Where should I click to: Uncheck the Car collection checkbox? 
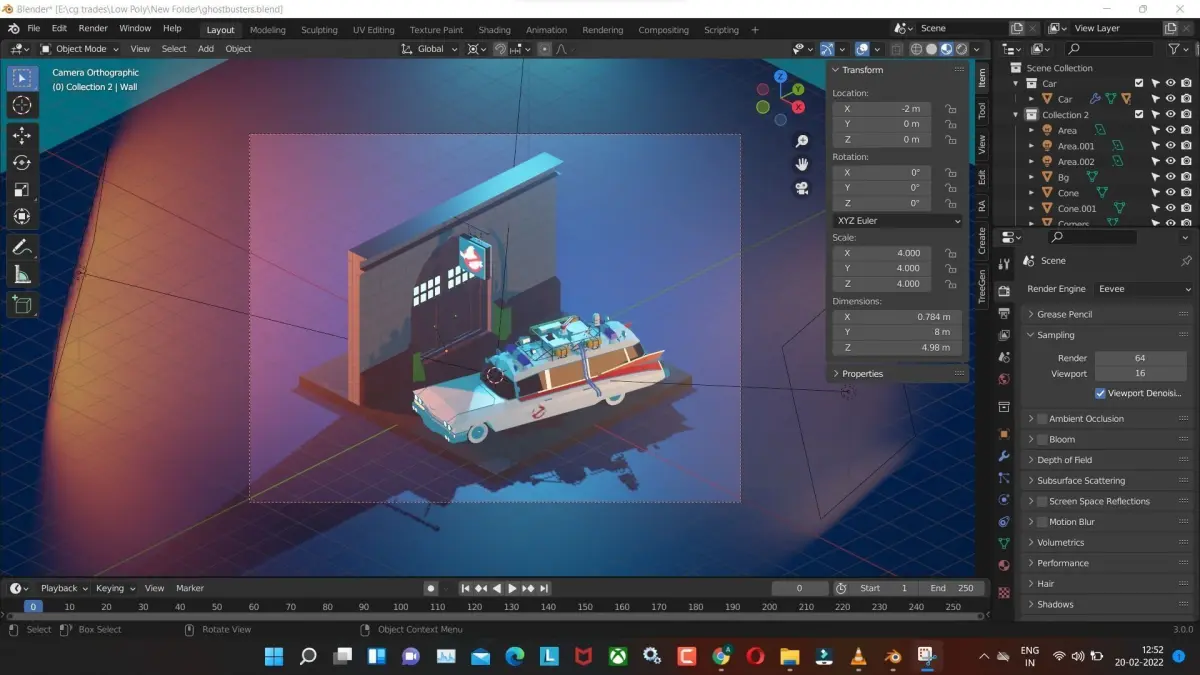point(1139,83)
